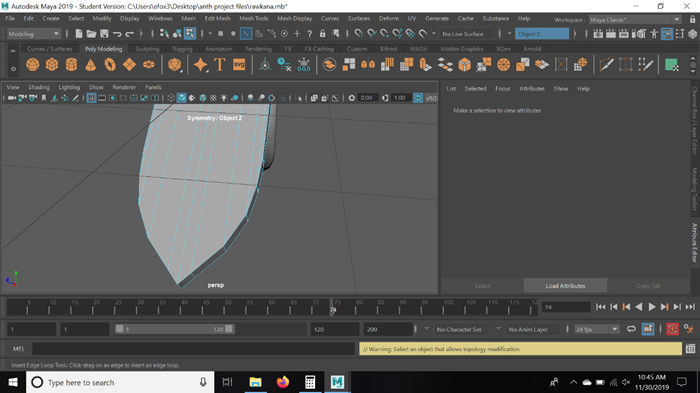Open the Workspace Maya Classic dropdown

click(x=635, y=20)
